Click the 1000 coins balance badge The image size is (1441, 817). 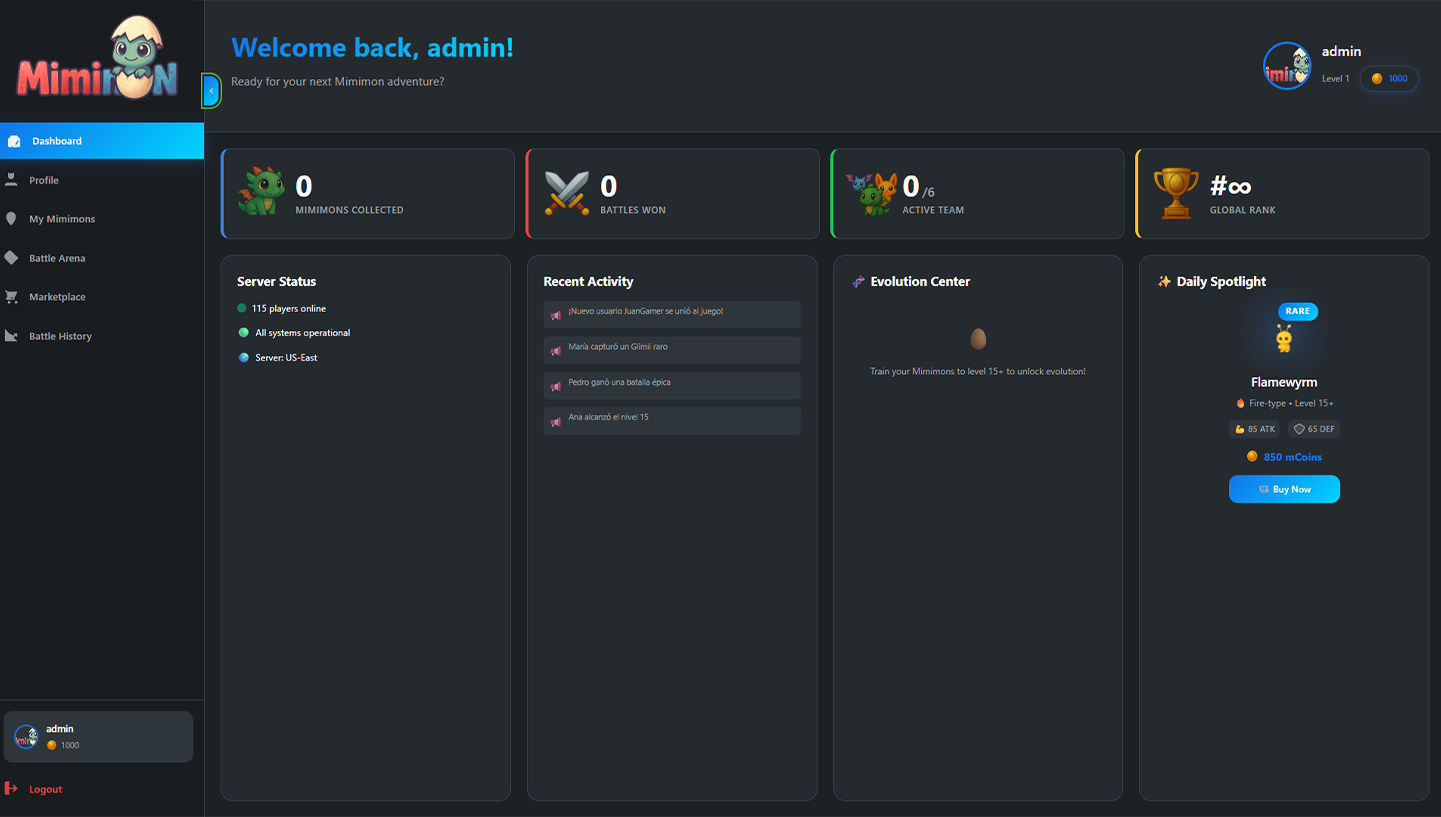(x=1389, y=79)
